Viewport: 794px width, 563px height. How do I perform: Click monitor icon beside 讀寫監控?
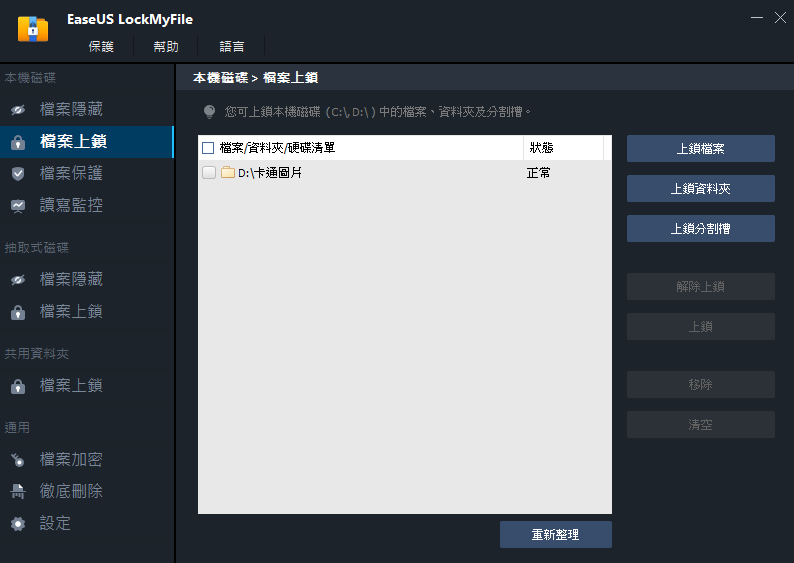(x=18, y=206)
